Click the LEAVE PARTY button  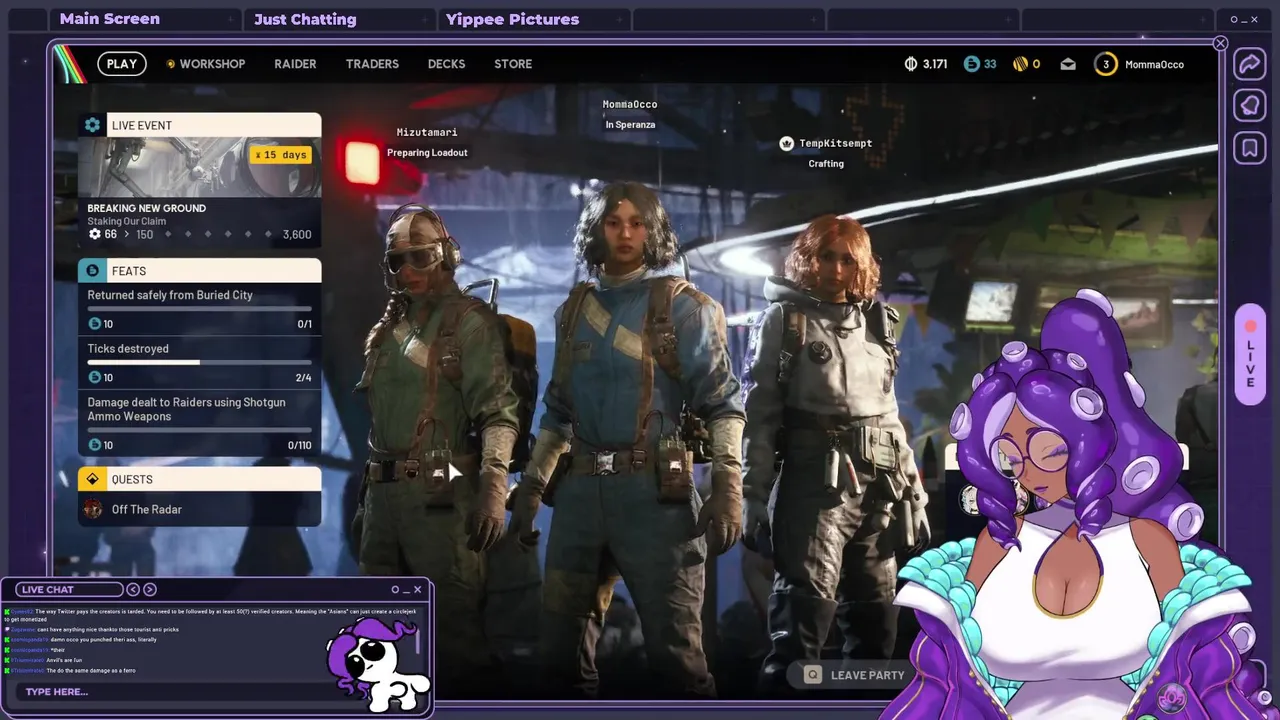tap(855, 675)
